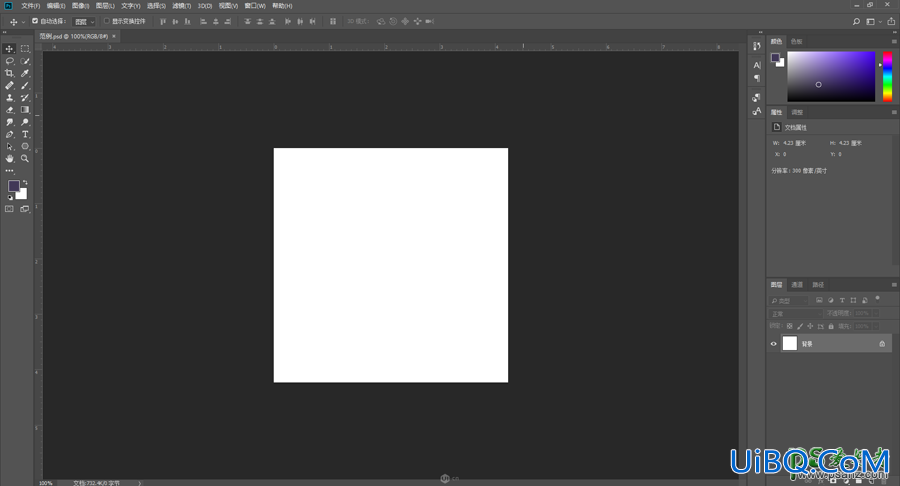Image resolution: width=900 pixels, height=486 pixels.
Task: Switch to the Channels tab
Action: pyautogui.click(x=797, y=285)
